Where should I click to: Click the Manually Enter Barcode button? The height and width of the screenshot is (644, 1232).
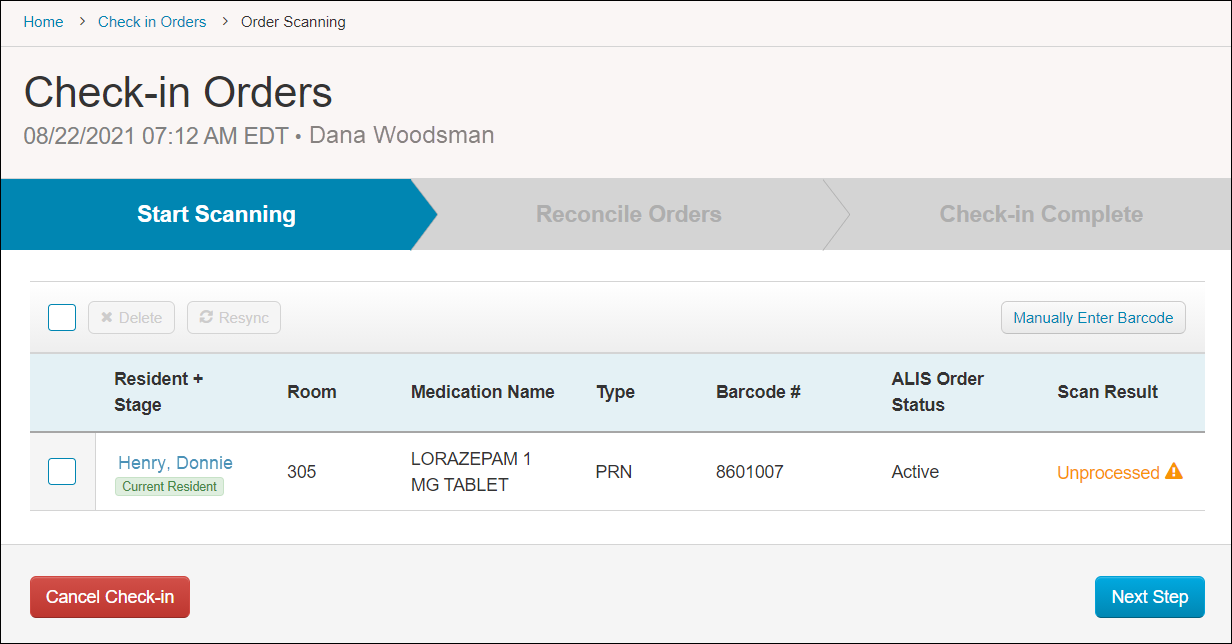click(1093, 317)
